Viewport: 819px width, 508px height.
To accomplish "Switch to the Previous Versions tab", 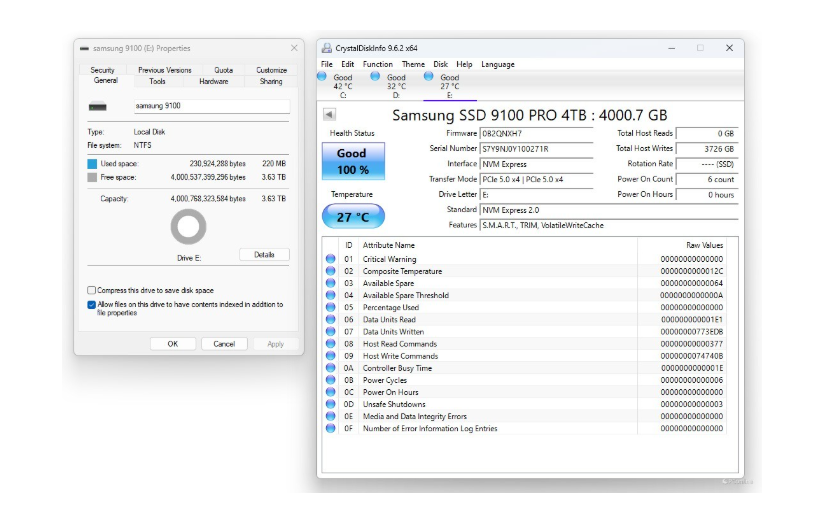I will pos(165,70).
